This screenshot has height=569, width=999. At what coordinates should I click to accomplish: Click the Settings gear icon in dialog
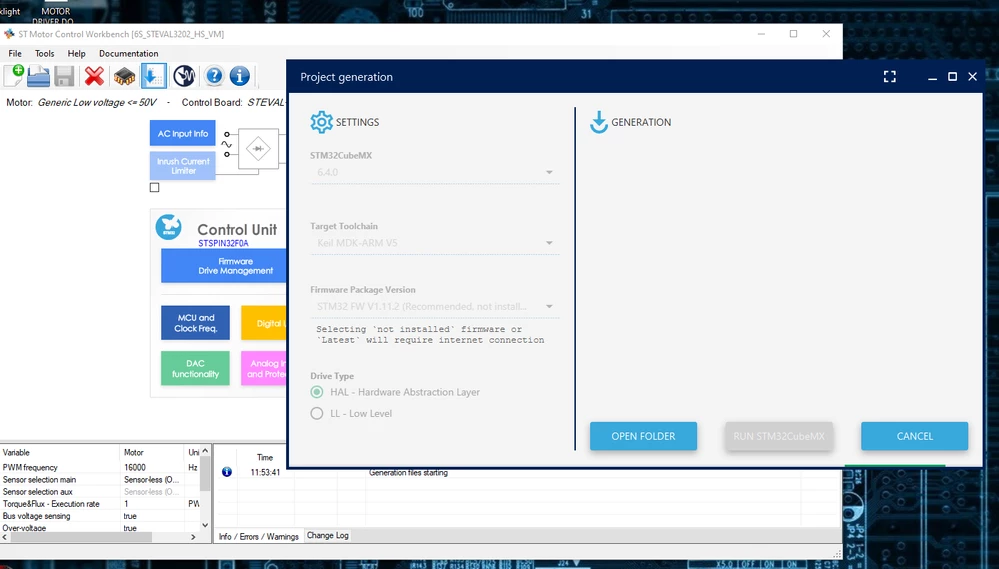tap(322, 122)
